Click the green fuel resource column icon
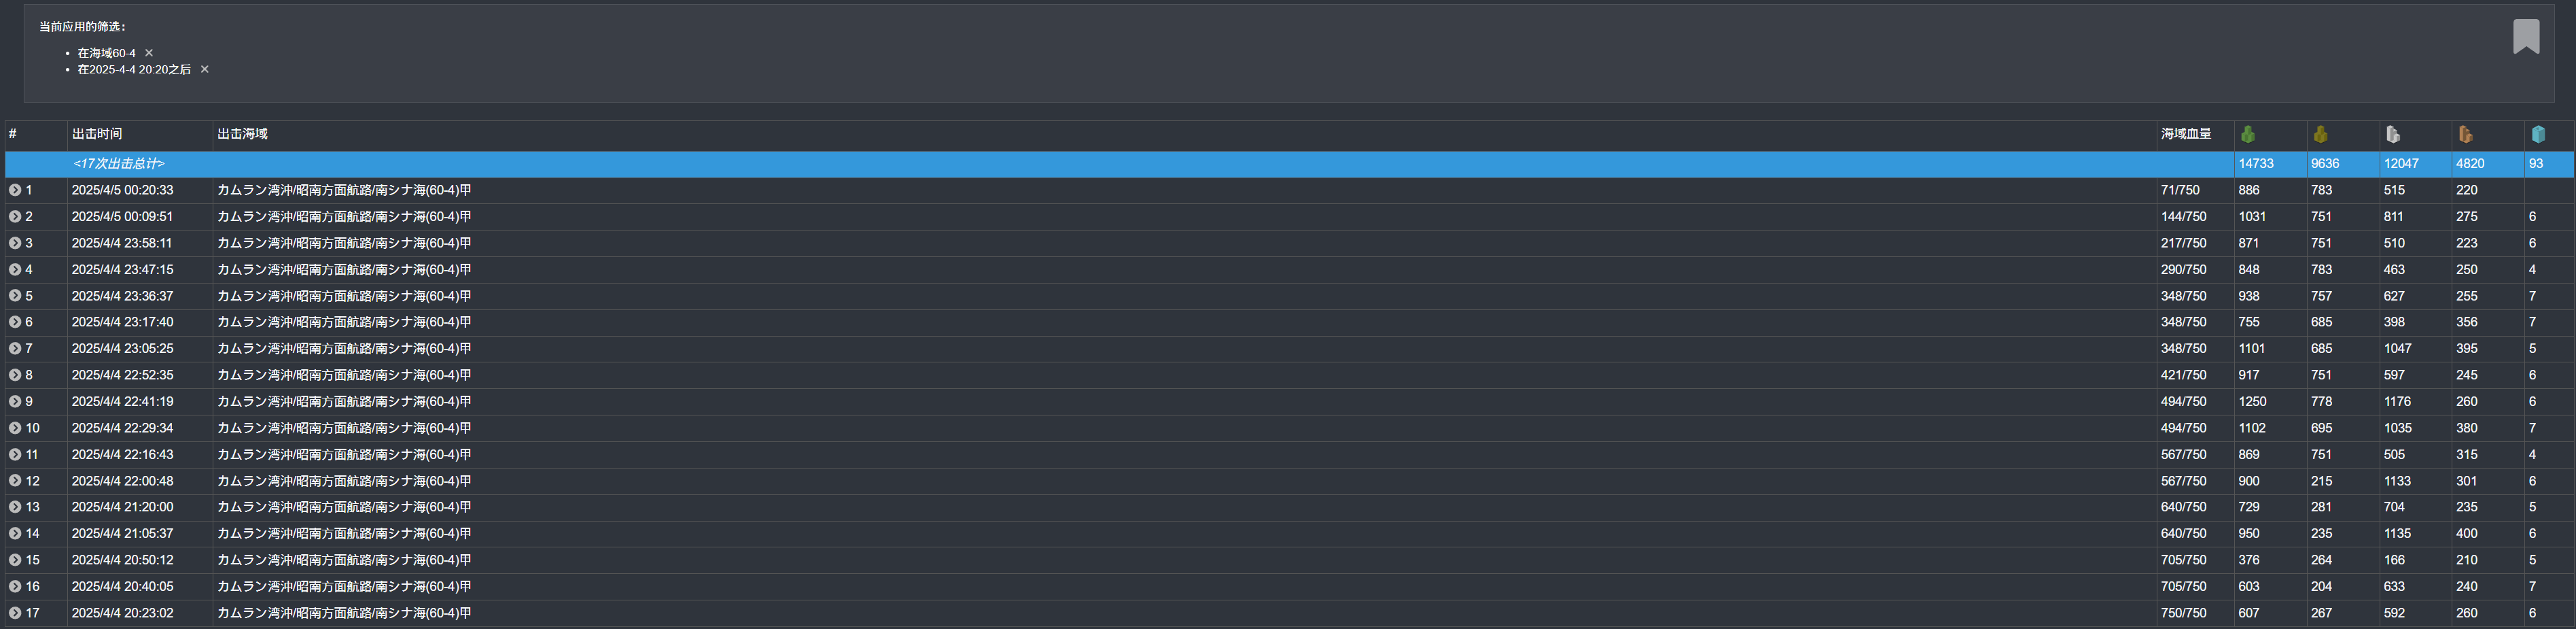This screenshot has width=2576, height=629. click(2248, 134)
